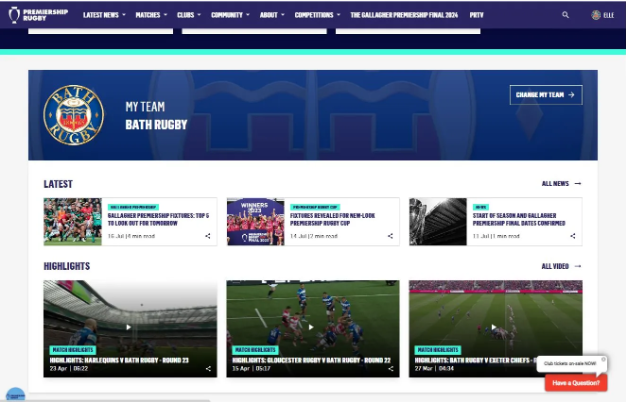Click the Gloucester Rugby v Bath Rugby Round 22 title
Image resolution: width=626 pixels, height=402 pixels.
coord(311,360)
